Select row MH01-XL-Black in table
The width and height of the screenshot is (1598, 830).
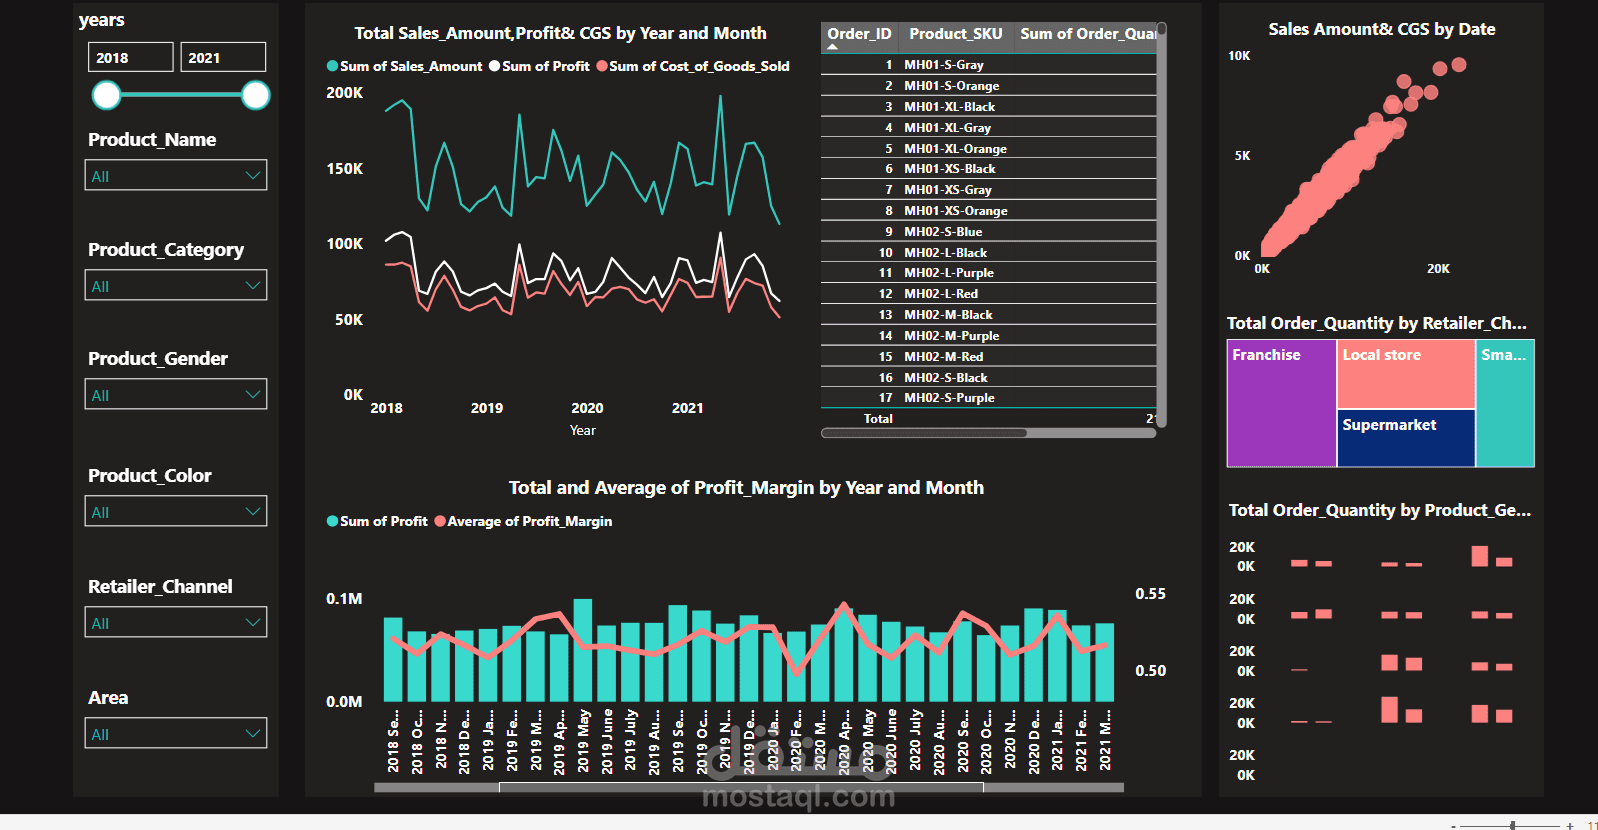988,107
